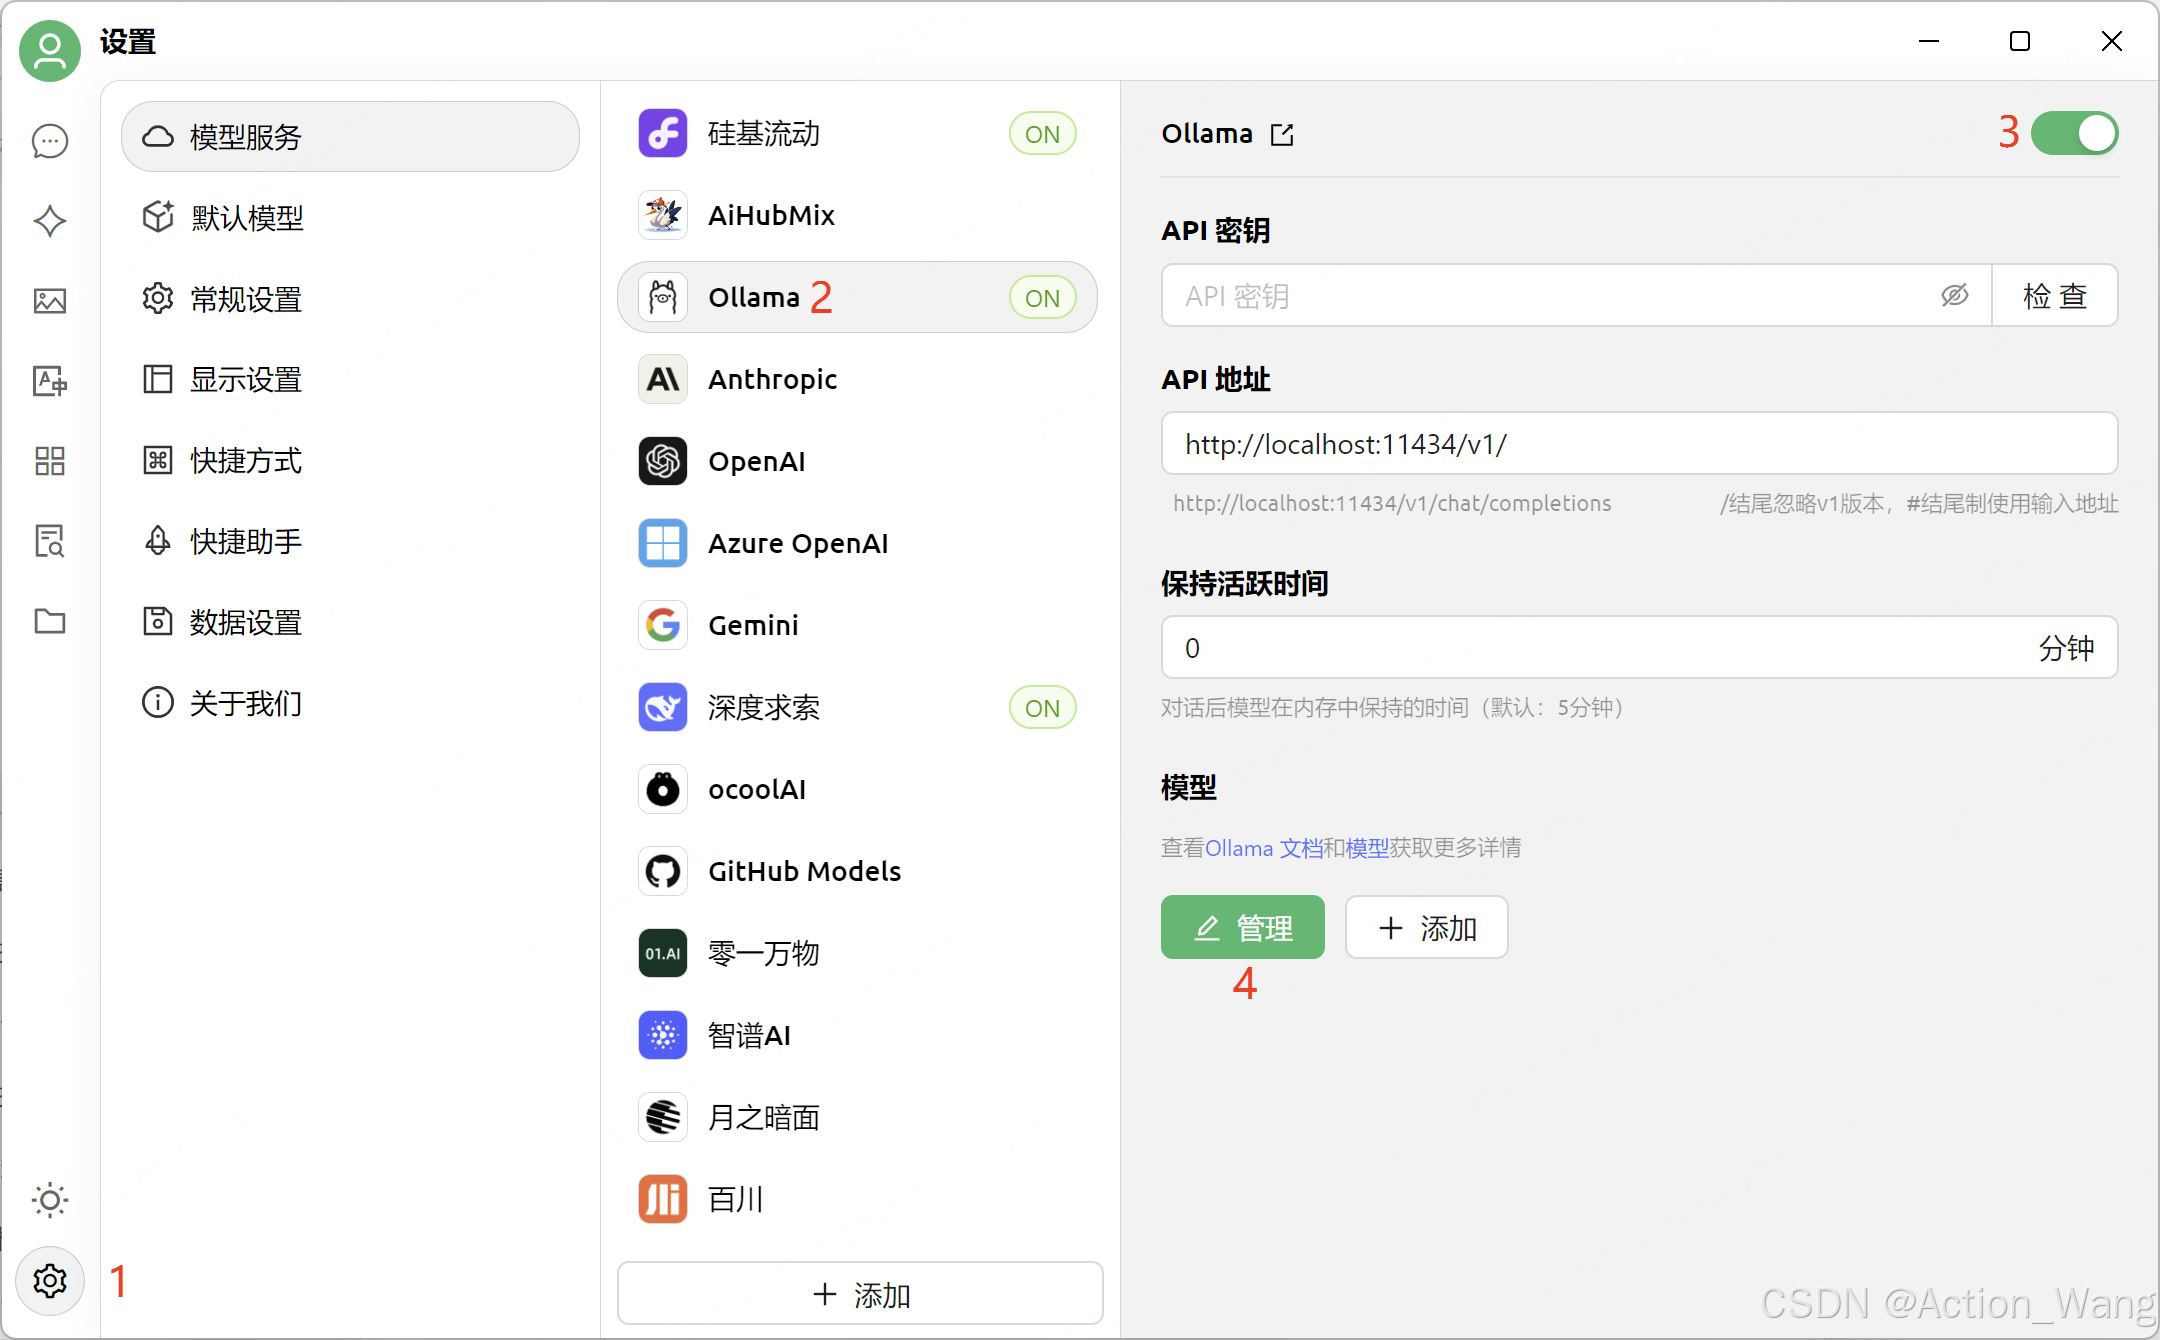Click the GitHub Models octocat logo

[663, 872]
